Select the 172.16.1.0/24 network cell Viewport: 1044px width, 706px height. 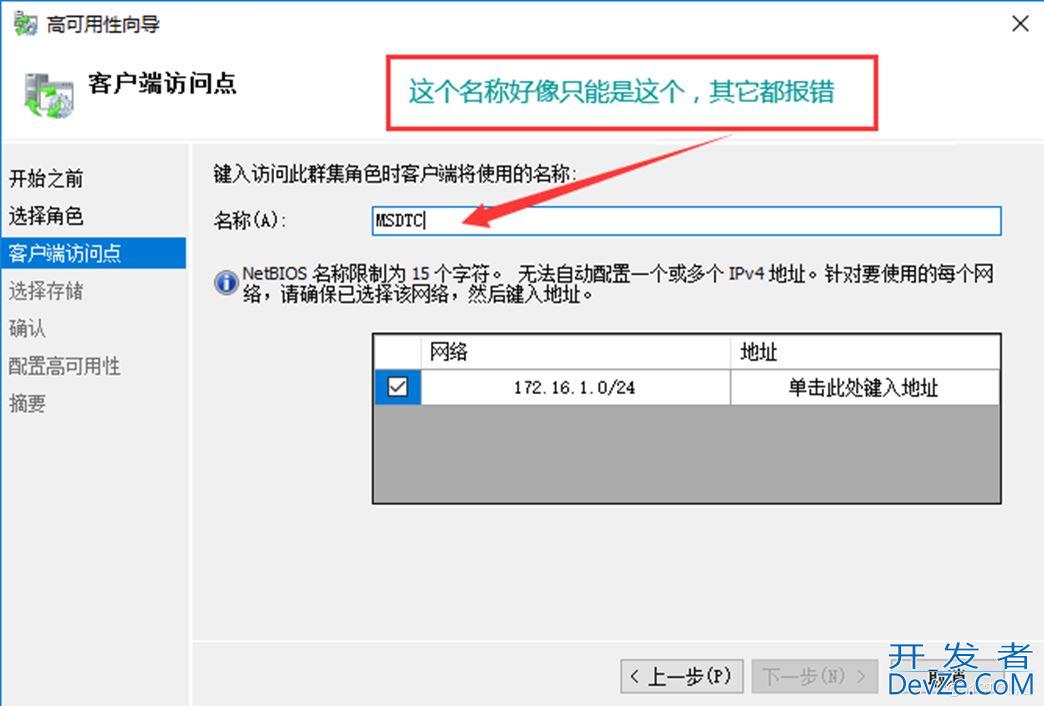tap(575, 387)
